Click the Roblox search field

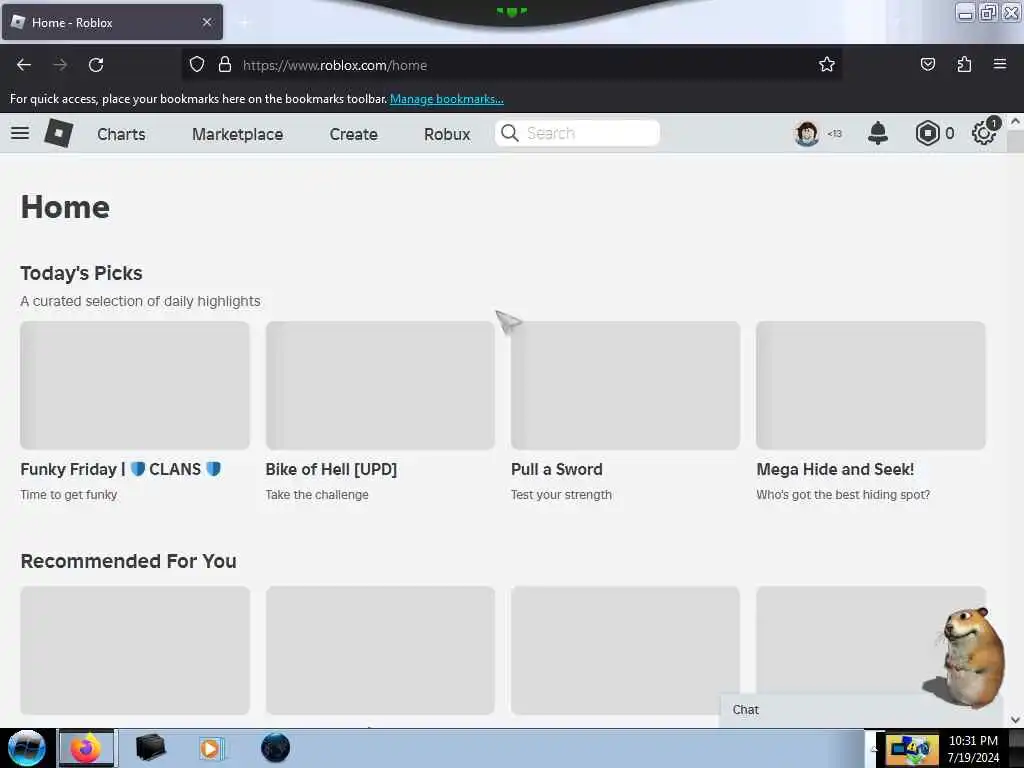point(577,133)
